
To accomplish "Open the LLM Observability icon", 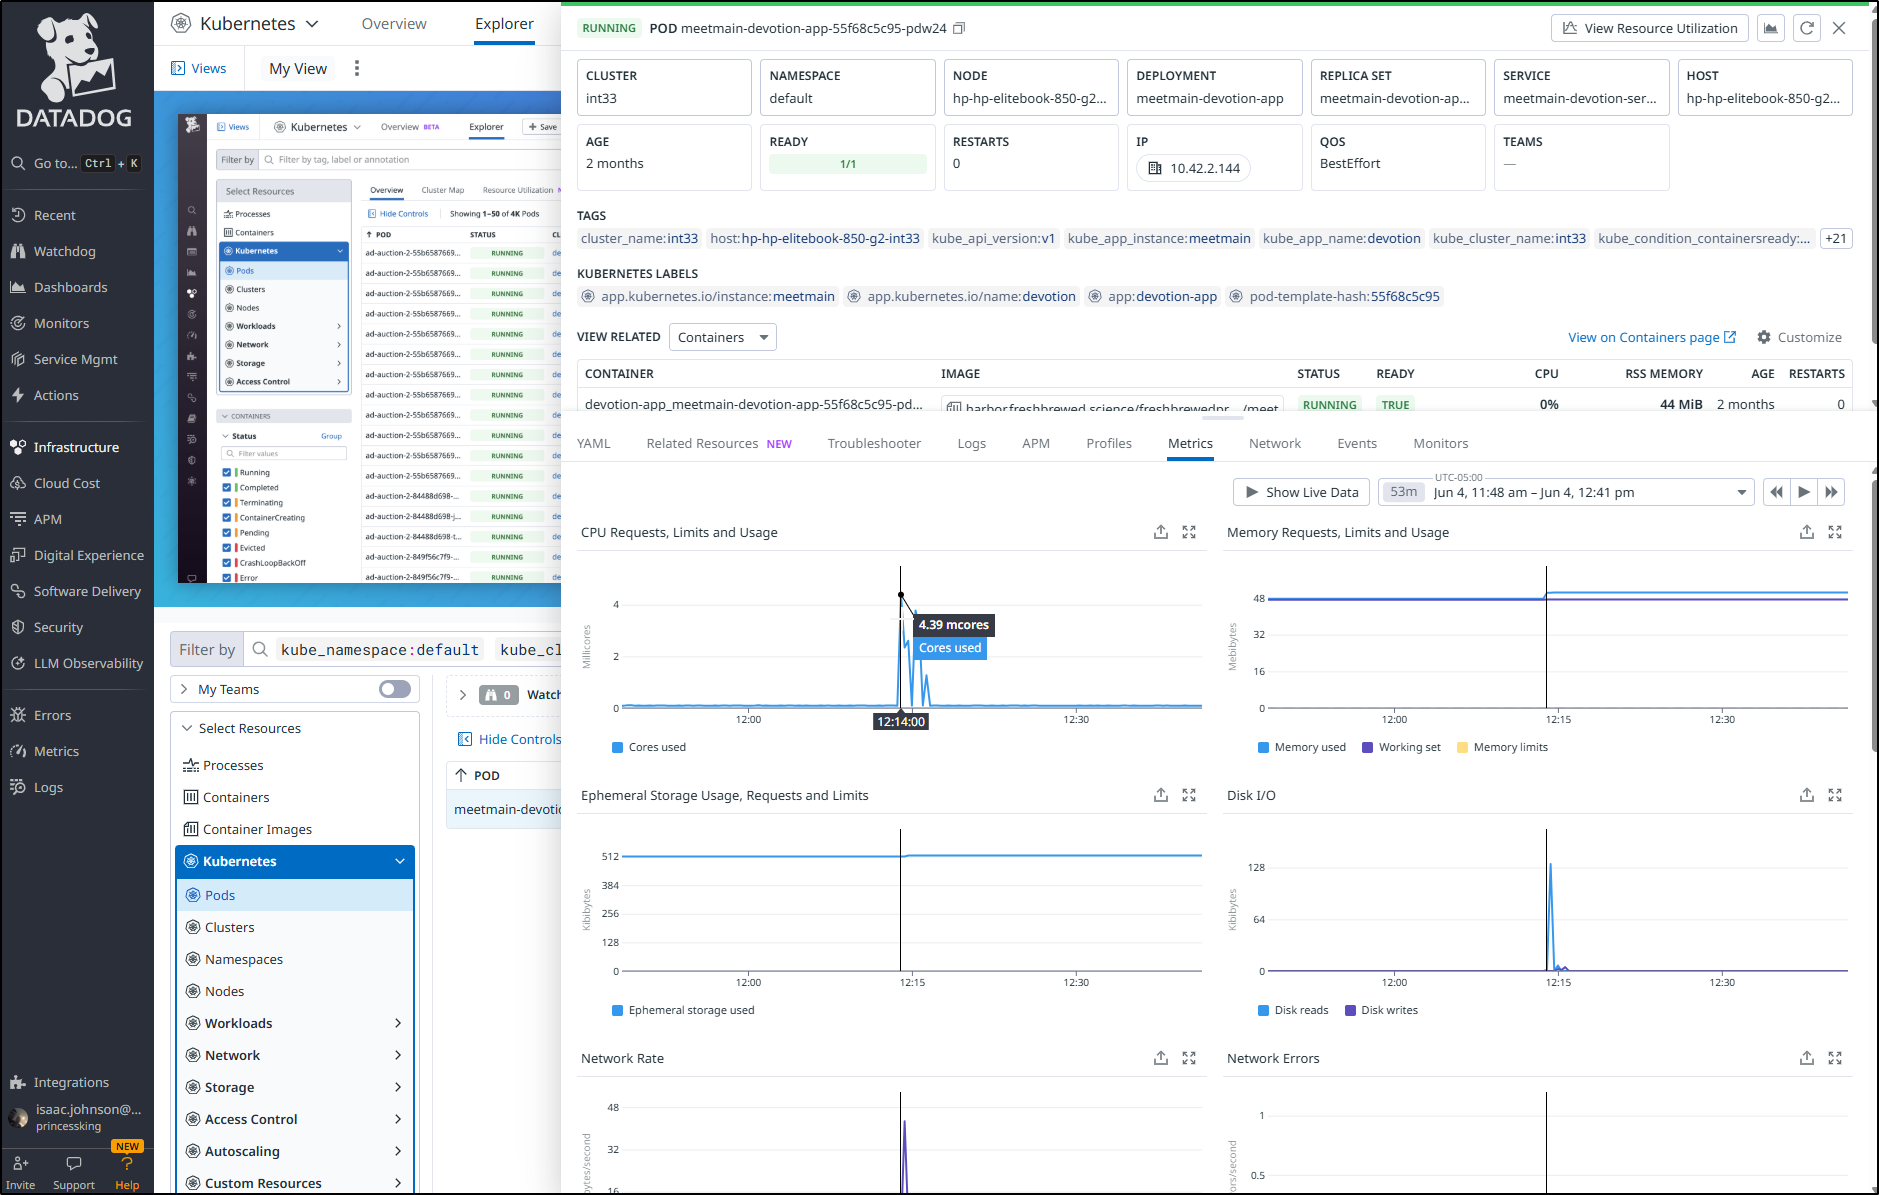I will point(18,663).
